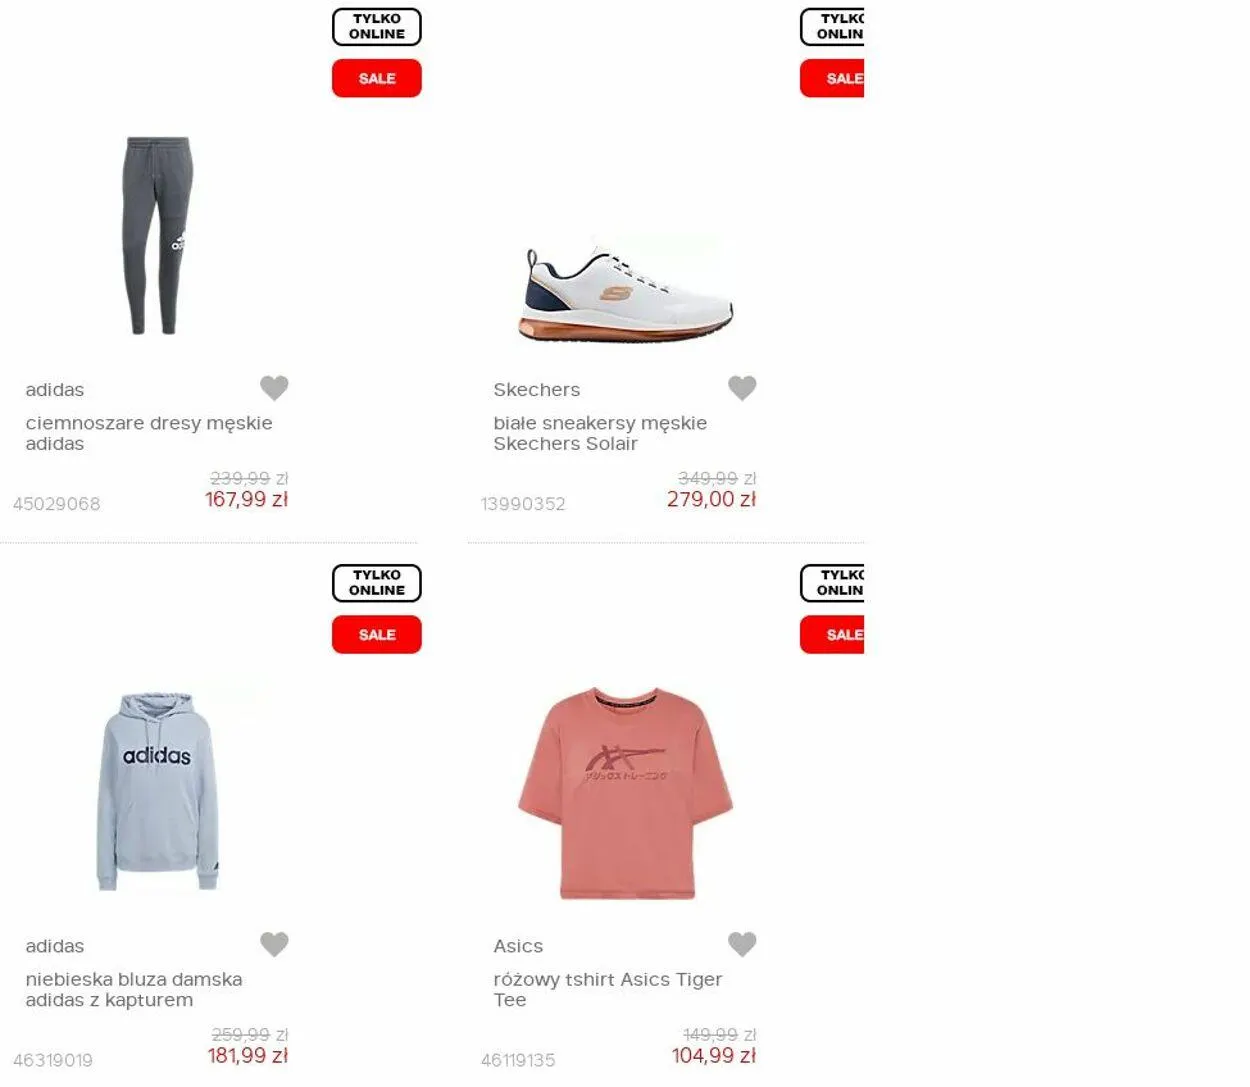
Task: Open niebieska bluza damska adidas z kapturem link
Action: (134, 989)
